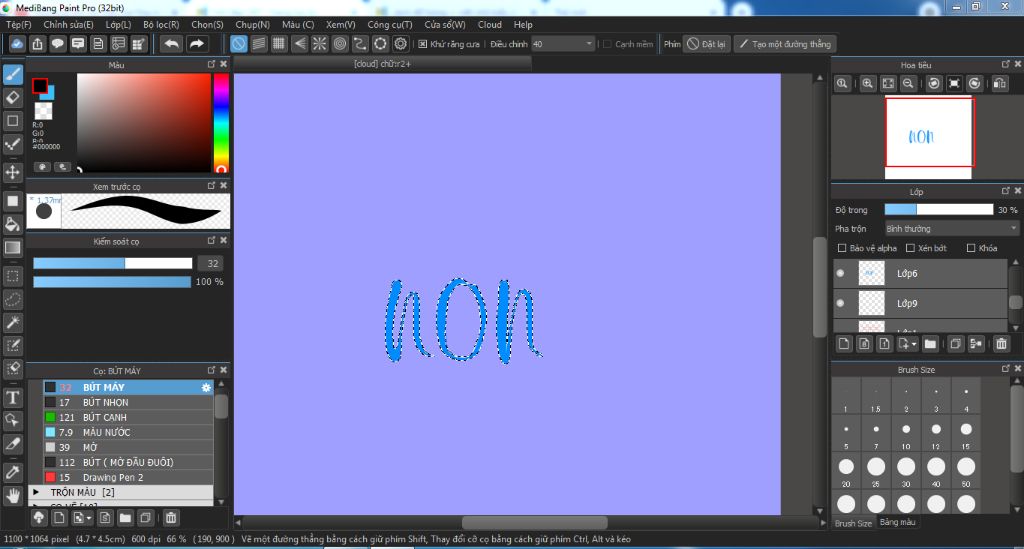Screen dimensions: 1024x549
Task: Click the Undo arrow in toolbar
Action: 172,44
